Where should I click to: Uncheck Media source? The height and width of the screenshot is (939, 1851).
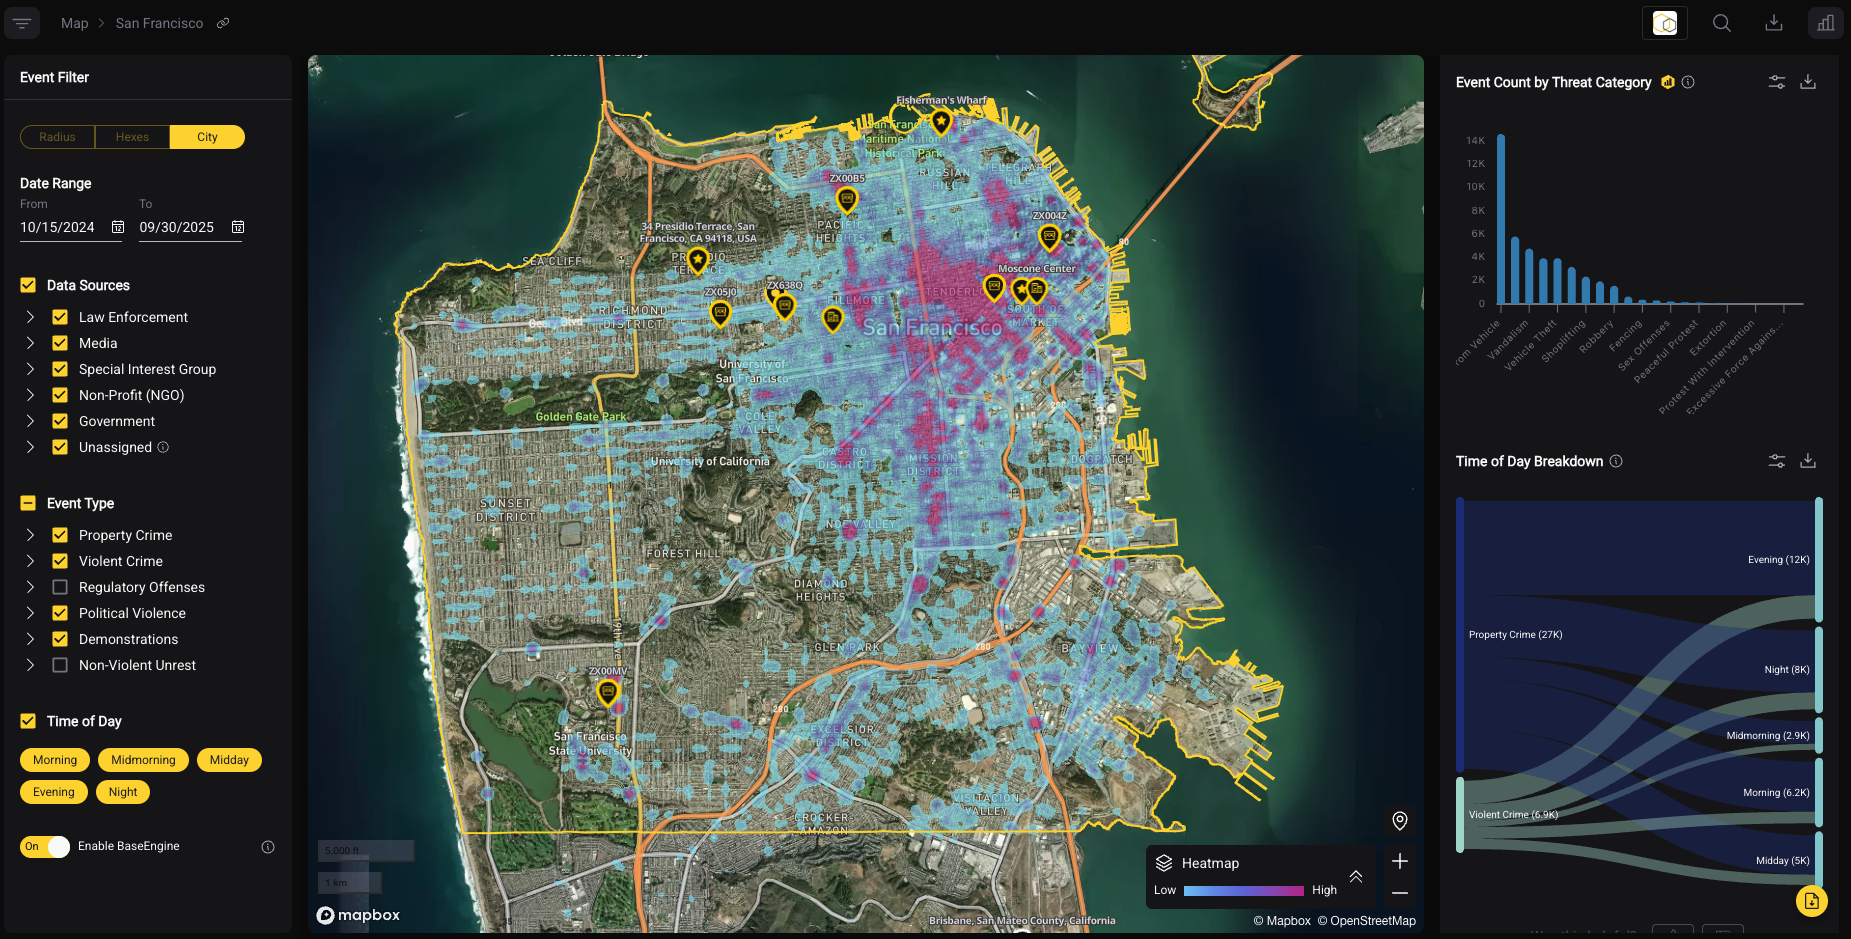coord(60,343)
